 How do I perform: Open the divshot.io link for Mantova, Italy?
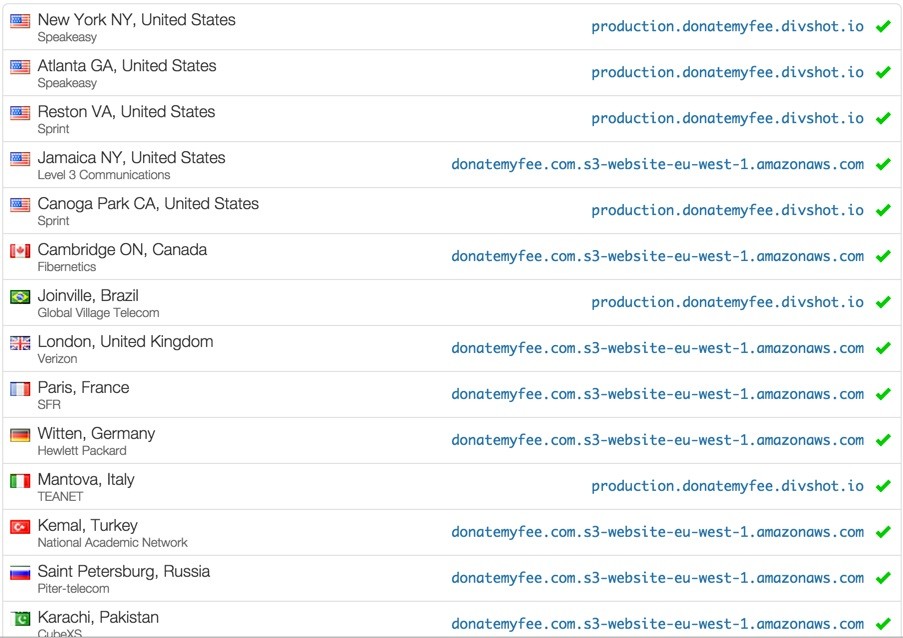pos(727,487)
